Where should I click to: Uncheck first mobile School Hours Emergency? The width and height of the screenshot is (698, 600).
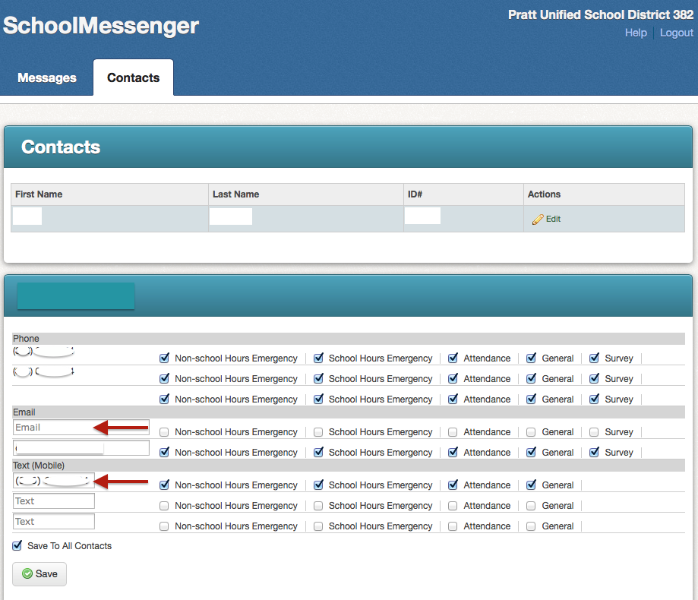[318, 485]
